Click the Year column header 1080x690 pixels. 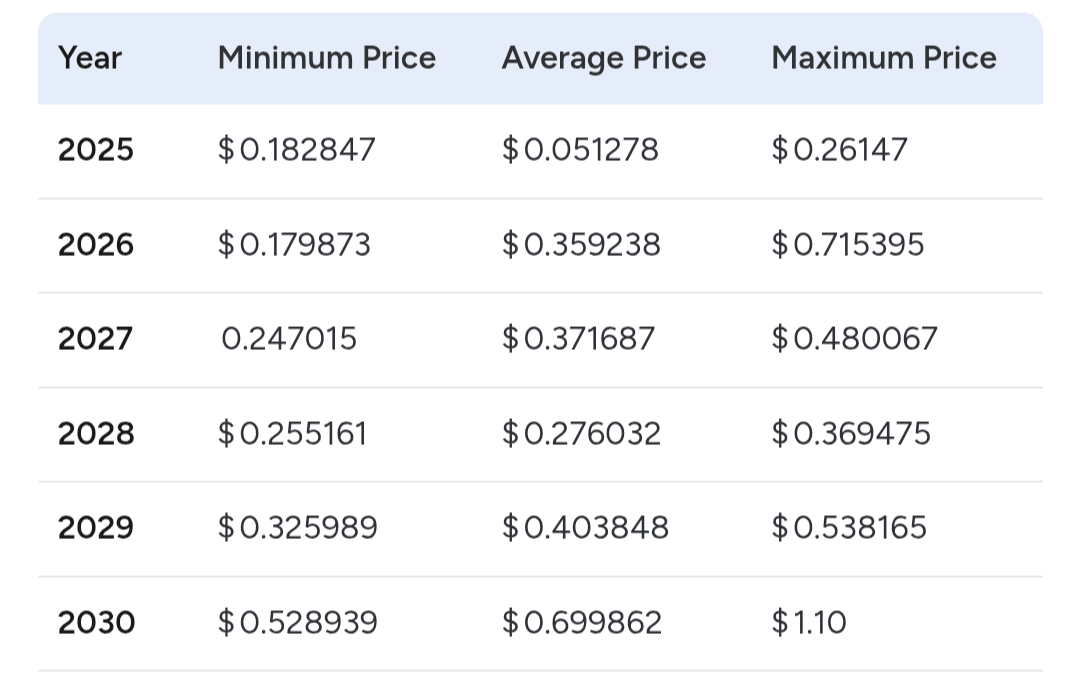[x=90, y=58]
